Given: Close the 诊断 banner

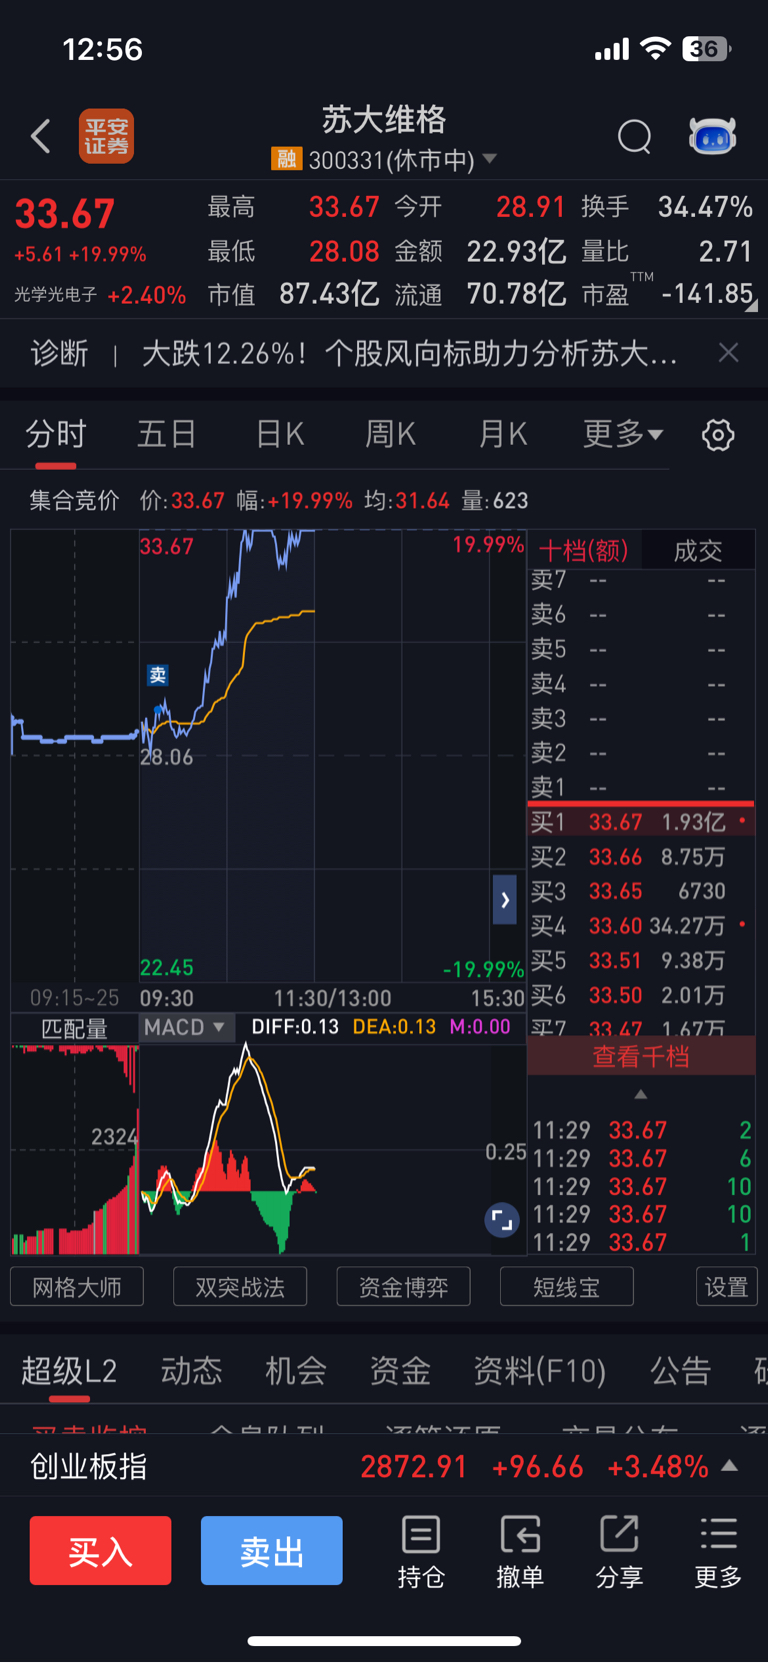Looking at the screenshot, I should click(729, 353).
